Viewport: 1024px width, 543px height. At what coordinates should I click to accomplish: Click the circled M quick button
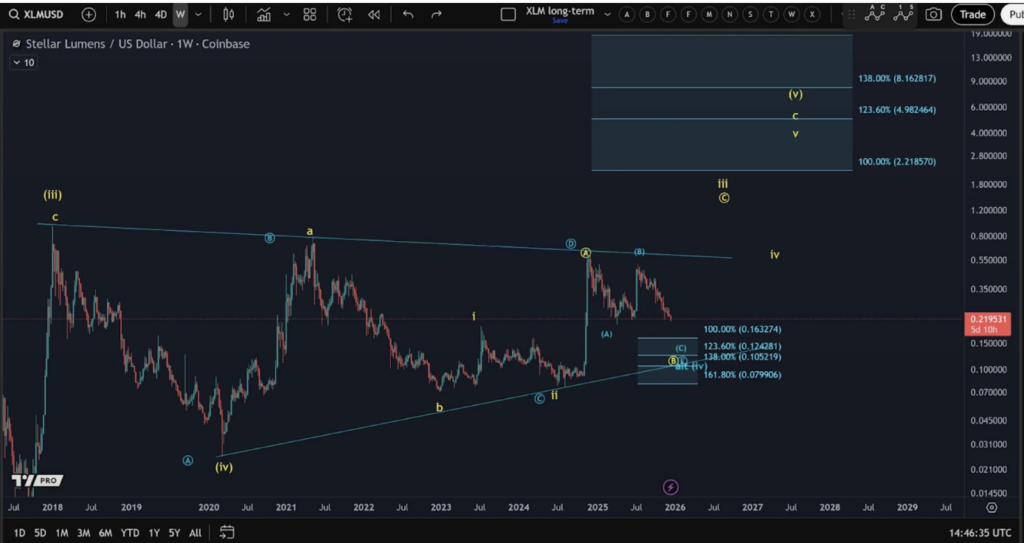click(x=709, y=14)
